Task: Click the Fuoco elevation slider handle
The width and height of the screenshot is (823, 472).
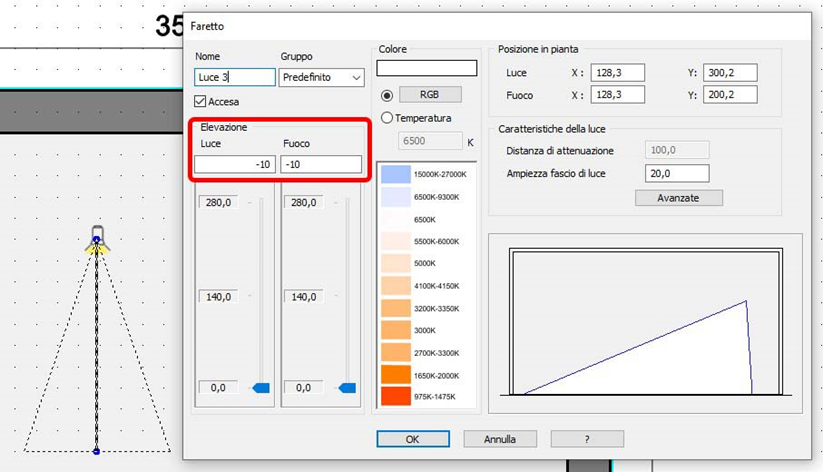Action: 347,388
